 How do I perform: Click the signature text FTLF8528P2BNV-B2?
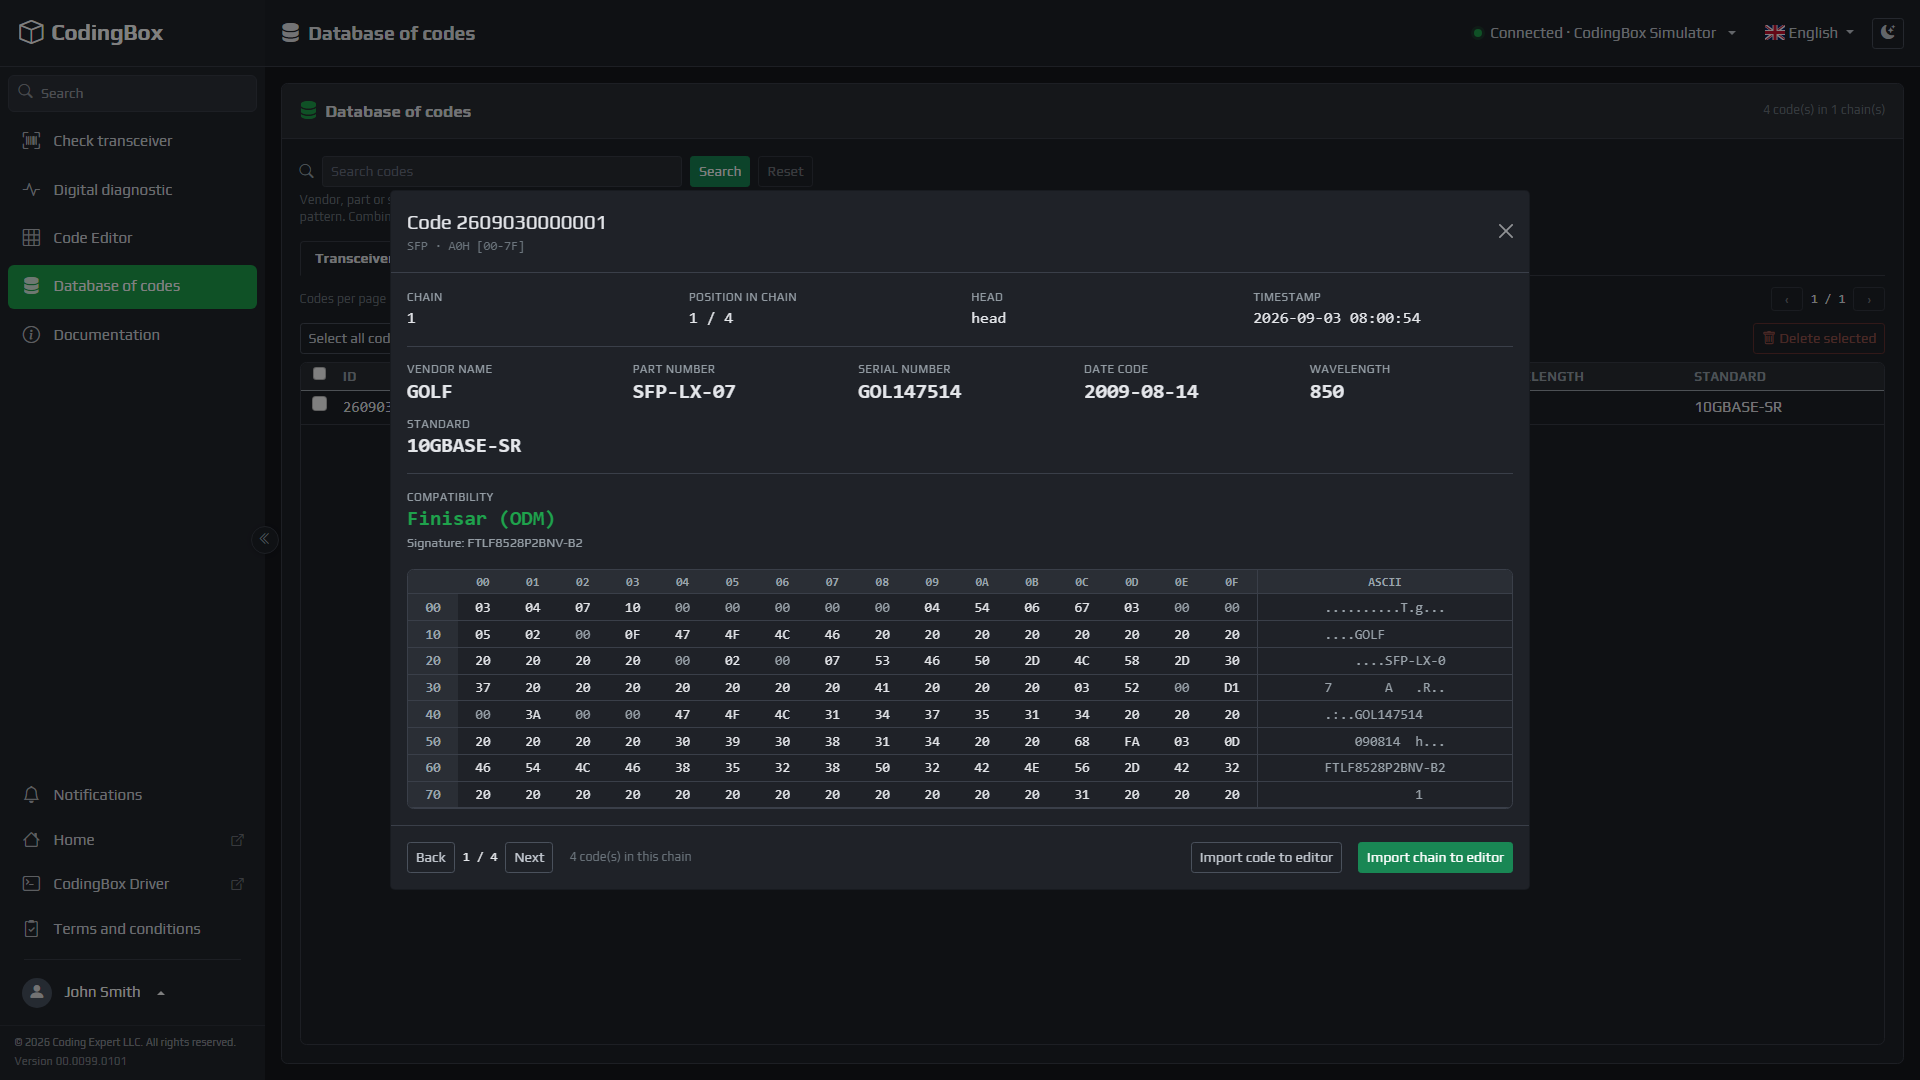point(525,543)
